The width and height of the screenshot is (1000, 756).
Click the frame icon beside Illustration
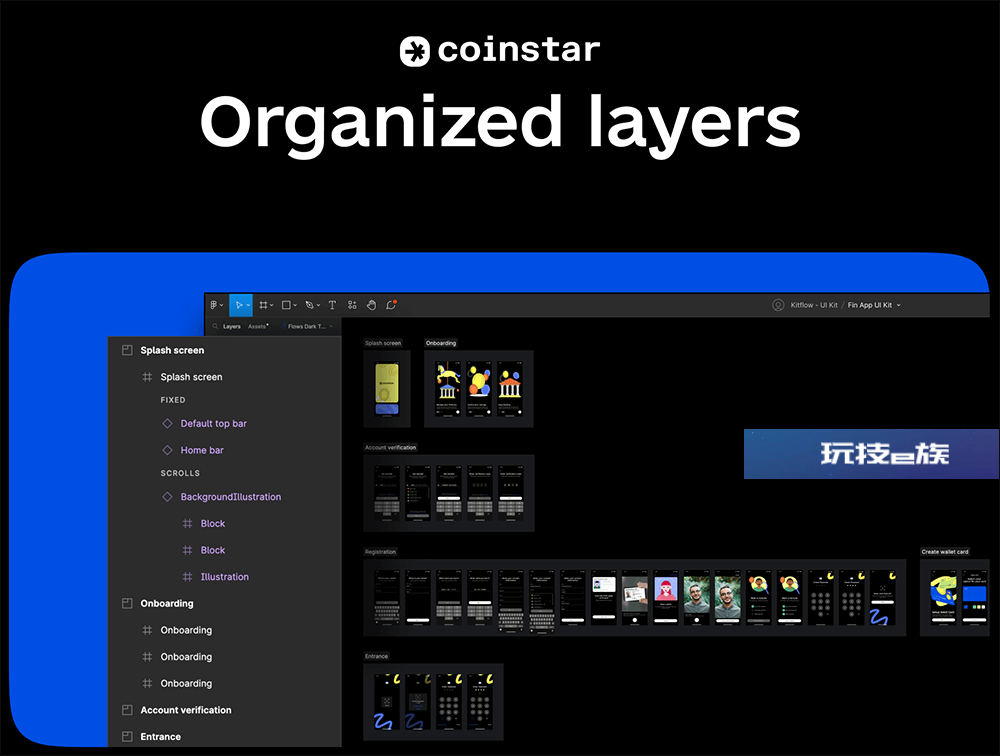(188, 577)
